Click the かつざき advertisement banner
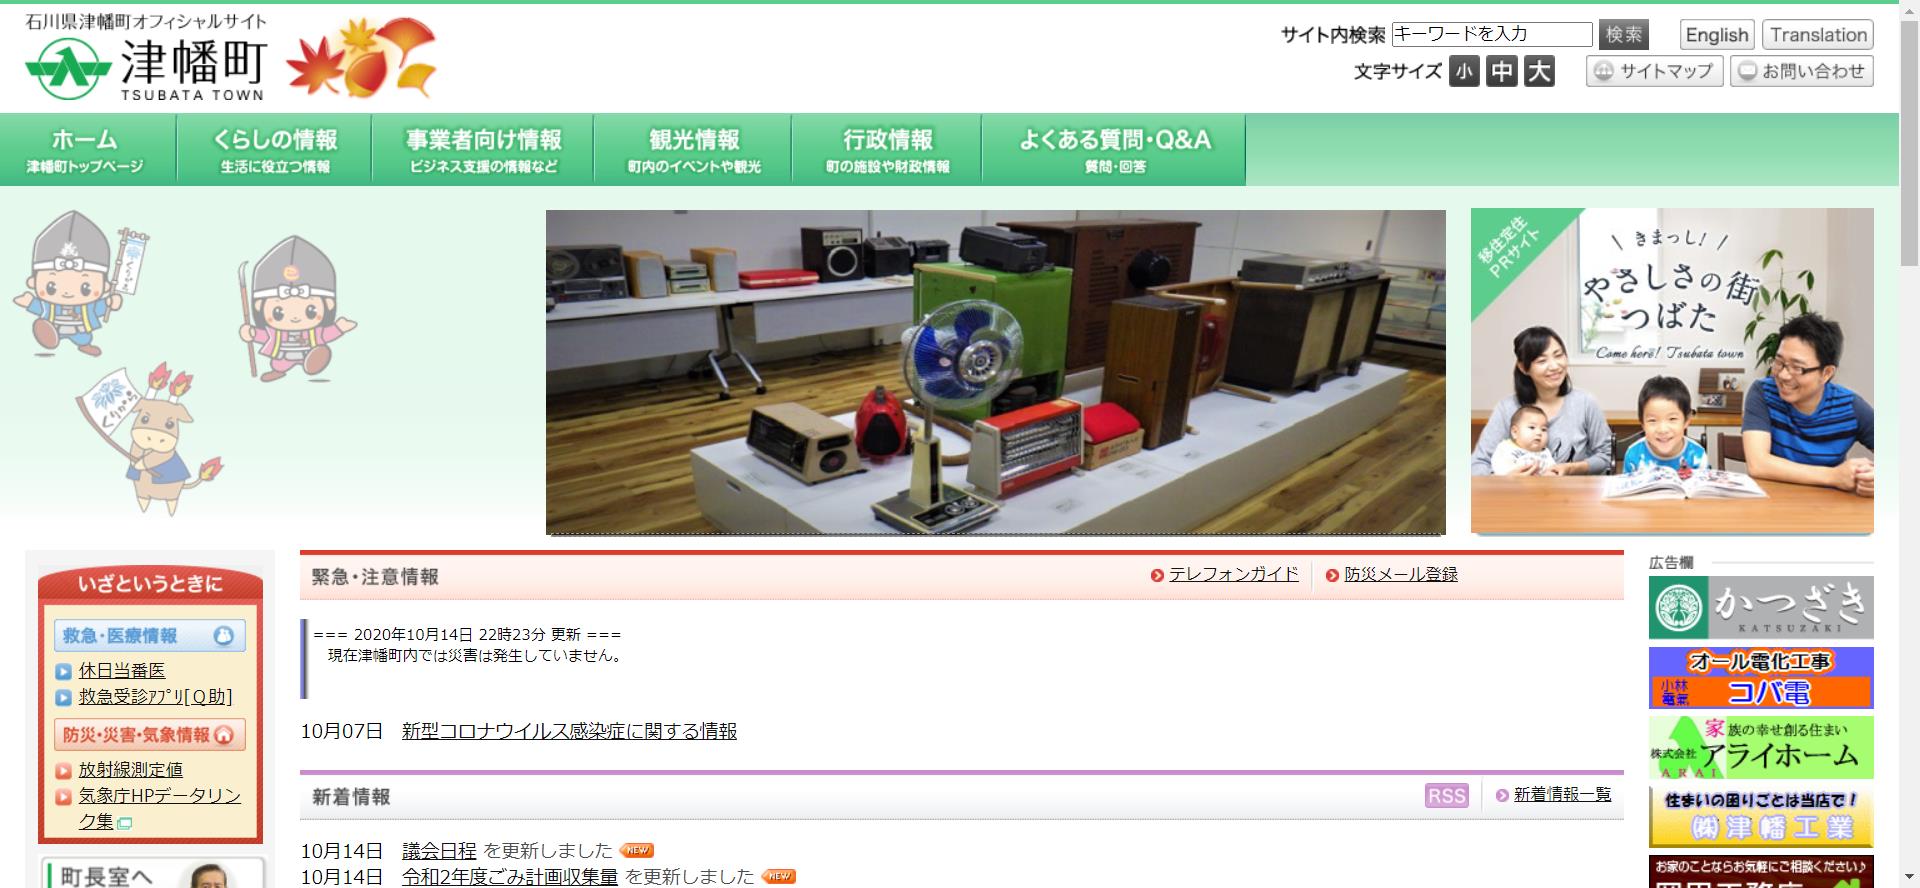Image resolution: width=1920 pixels, height=888 pixels. pos(1760,607)
